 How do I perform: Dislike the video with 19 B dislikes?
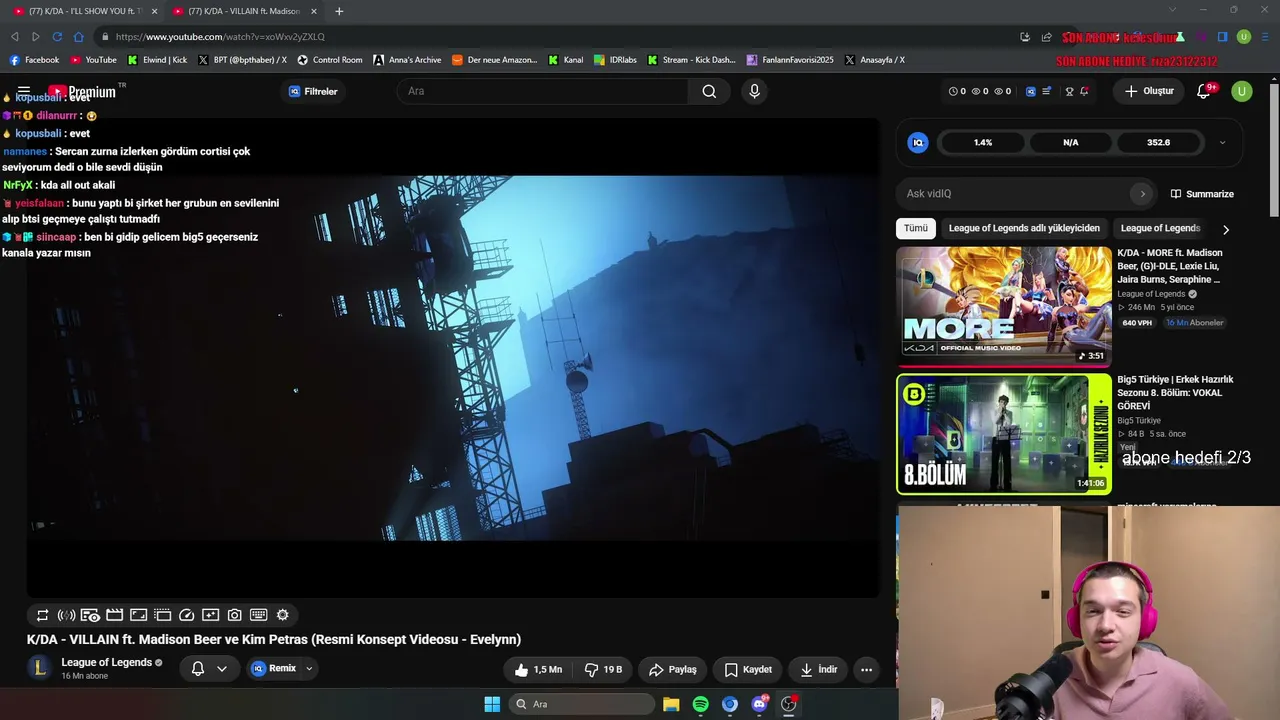click(x=602, y=669)
